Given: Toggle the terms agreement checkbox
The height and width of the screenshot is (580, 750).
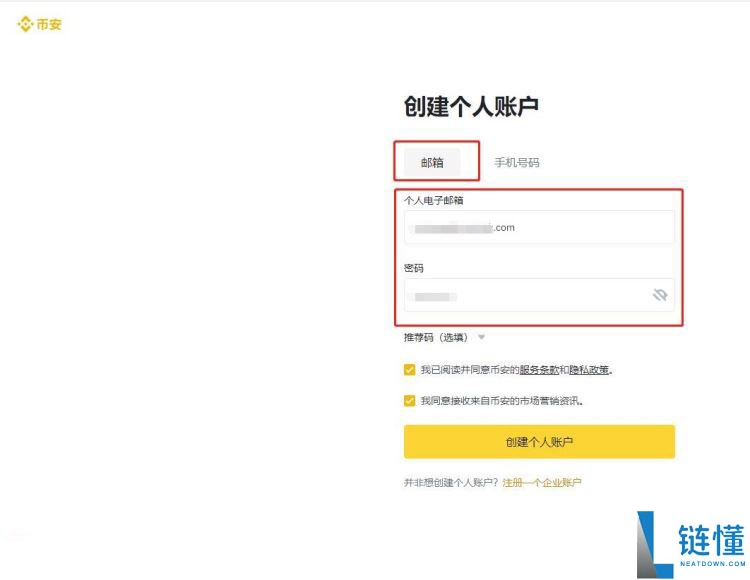Looking at the screenshot, I should (409, 370).
